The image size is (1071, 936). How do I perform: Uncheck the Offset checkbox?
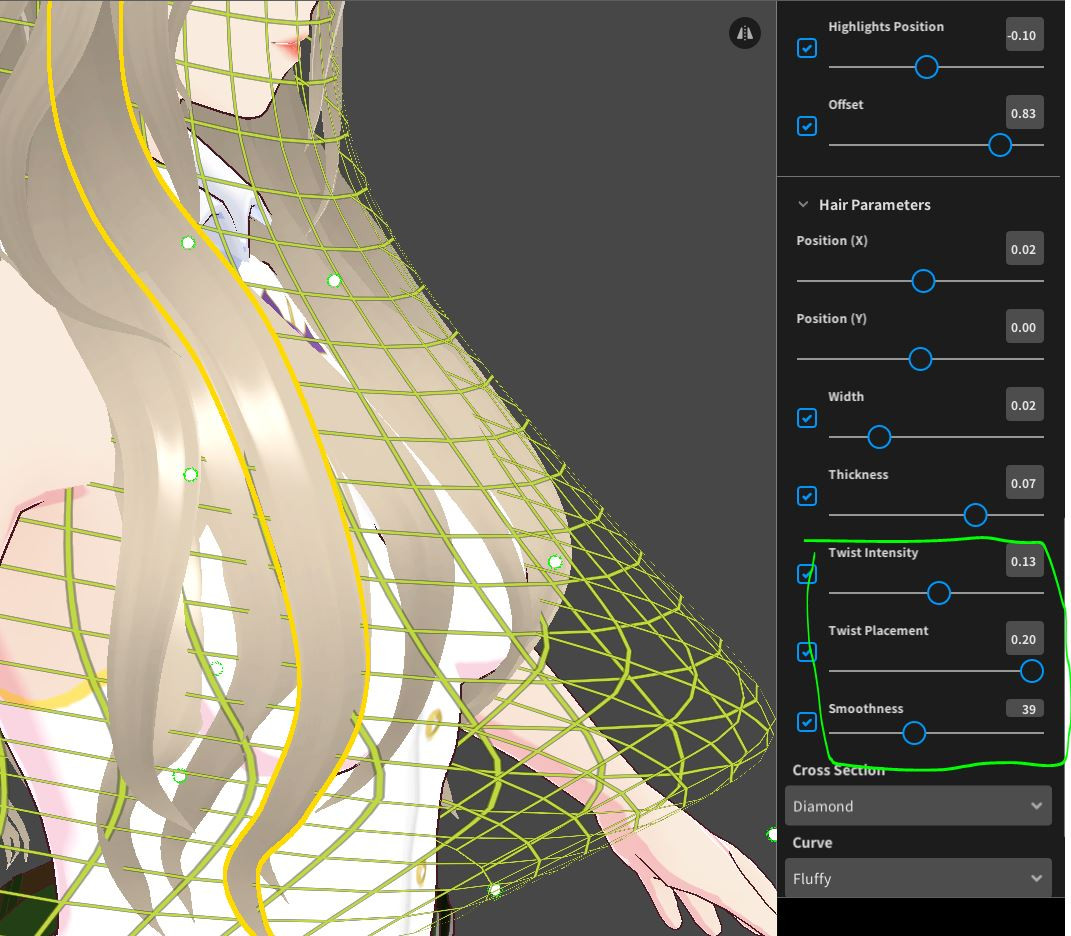click(x=807, y=126)
